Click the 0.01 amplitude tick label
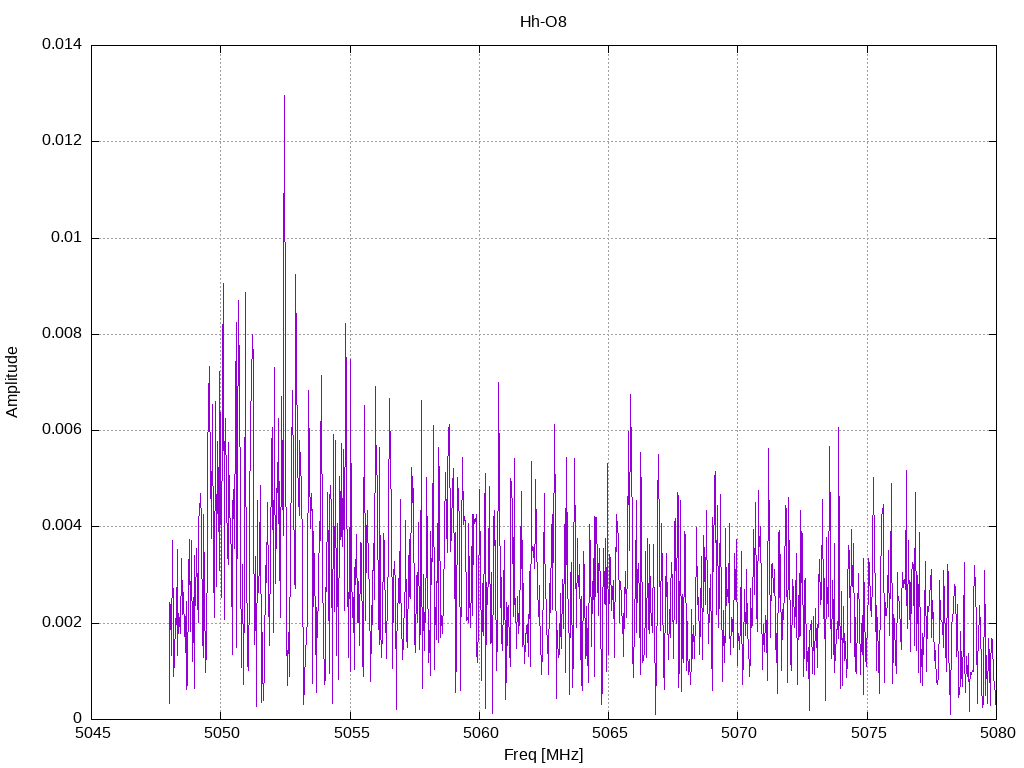Screen dimensions: 1024x768 click(66, 238)
